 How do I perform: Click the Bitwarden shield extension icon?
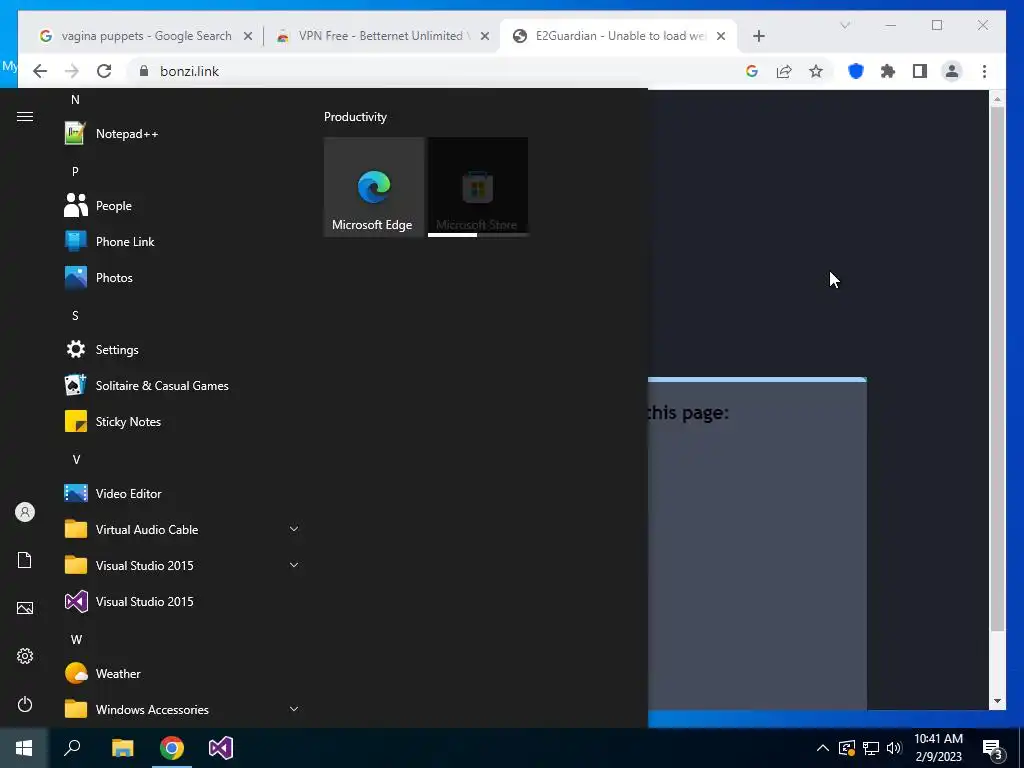pyautogui.click(x=856, y=71)
